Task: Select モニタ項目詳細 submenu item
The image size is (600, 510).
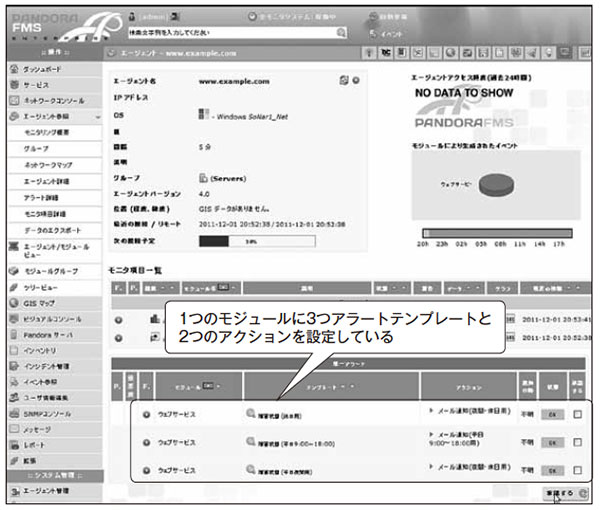Action: point(45,213)
